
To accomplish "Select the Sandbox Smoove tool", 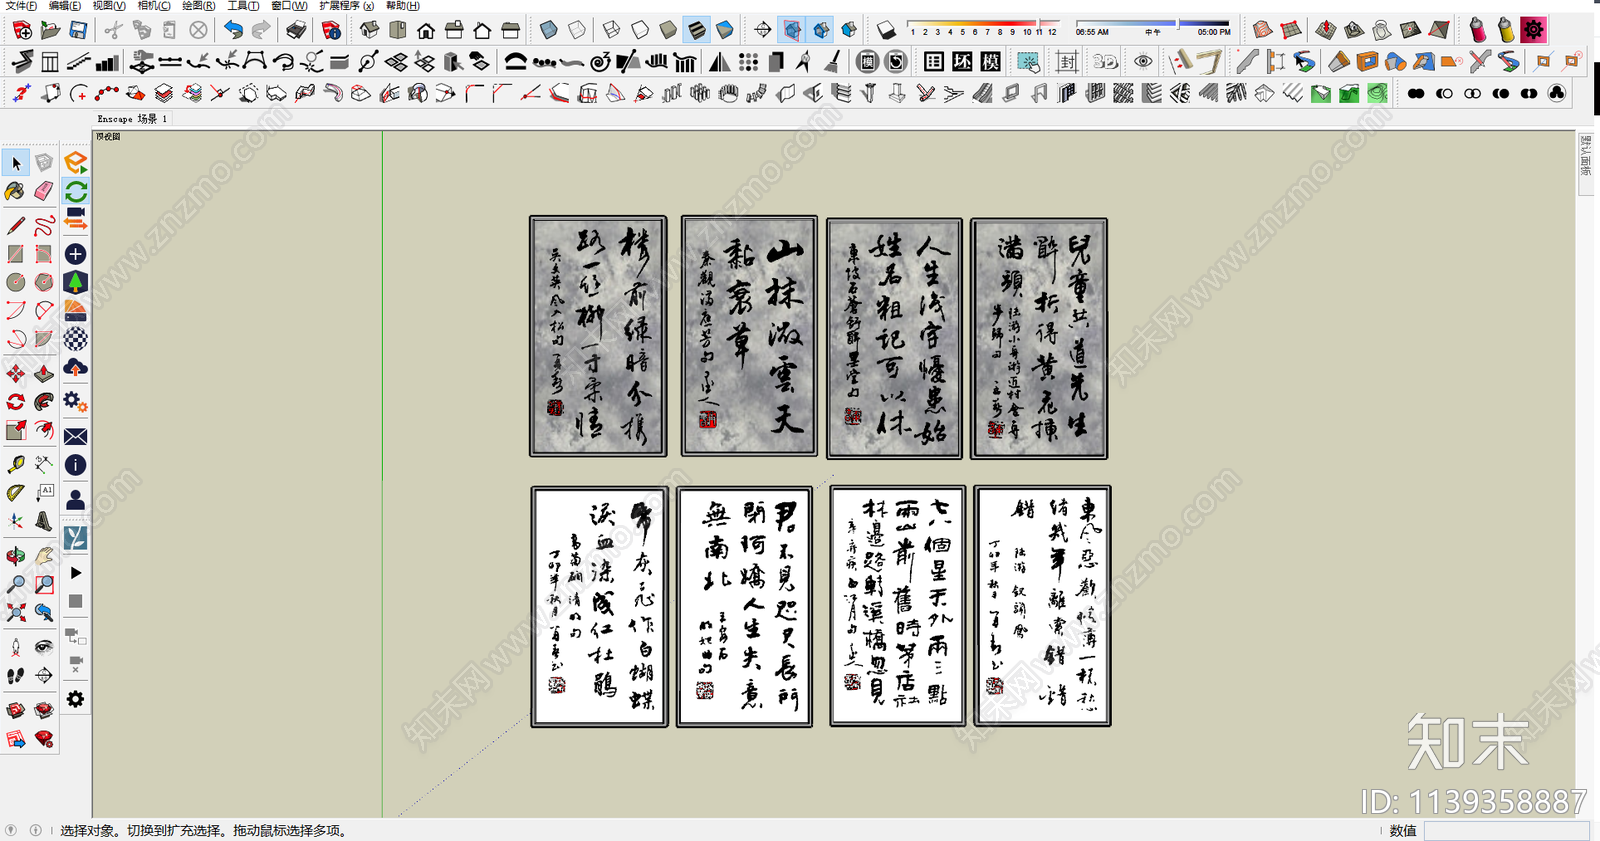I will 1326,30.
